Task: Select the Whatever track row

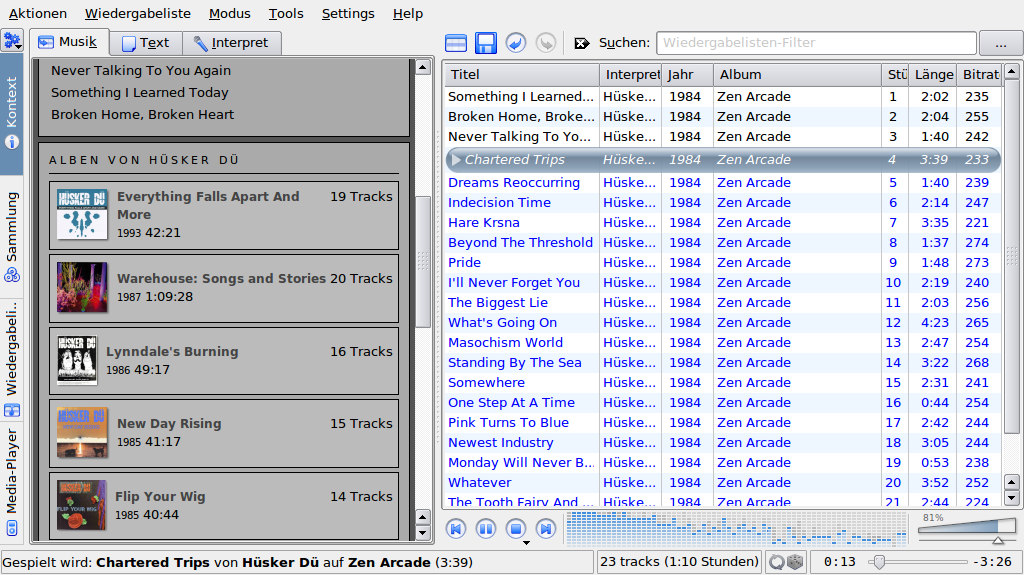Action: click(722, 483)
